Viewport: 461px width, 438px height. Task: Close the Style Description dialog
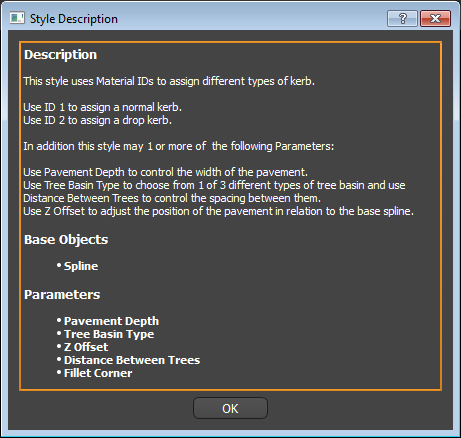435,18
